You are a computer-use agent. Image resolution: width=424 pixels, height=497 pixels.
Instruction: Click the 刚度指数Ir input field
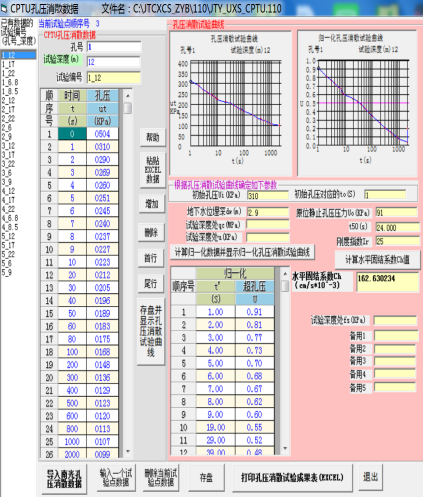(x=398, y=241)
